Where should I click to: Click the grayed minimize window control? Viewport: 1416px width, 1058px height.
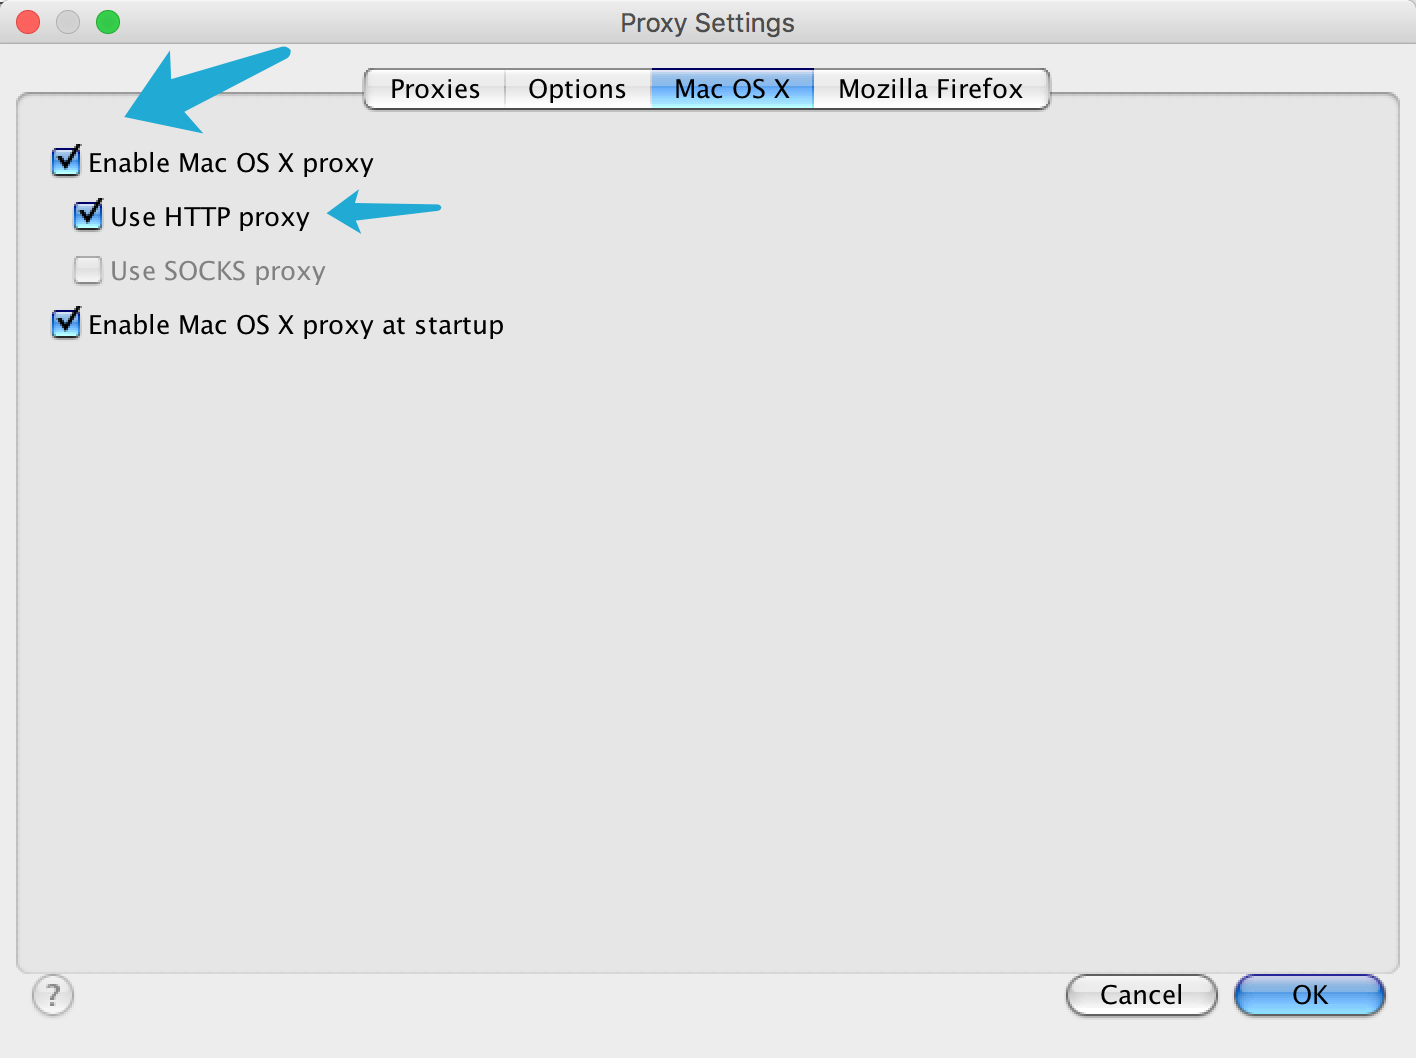[x=67, y=21]
